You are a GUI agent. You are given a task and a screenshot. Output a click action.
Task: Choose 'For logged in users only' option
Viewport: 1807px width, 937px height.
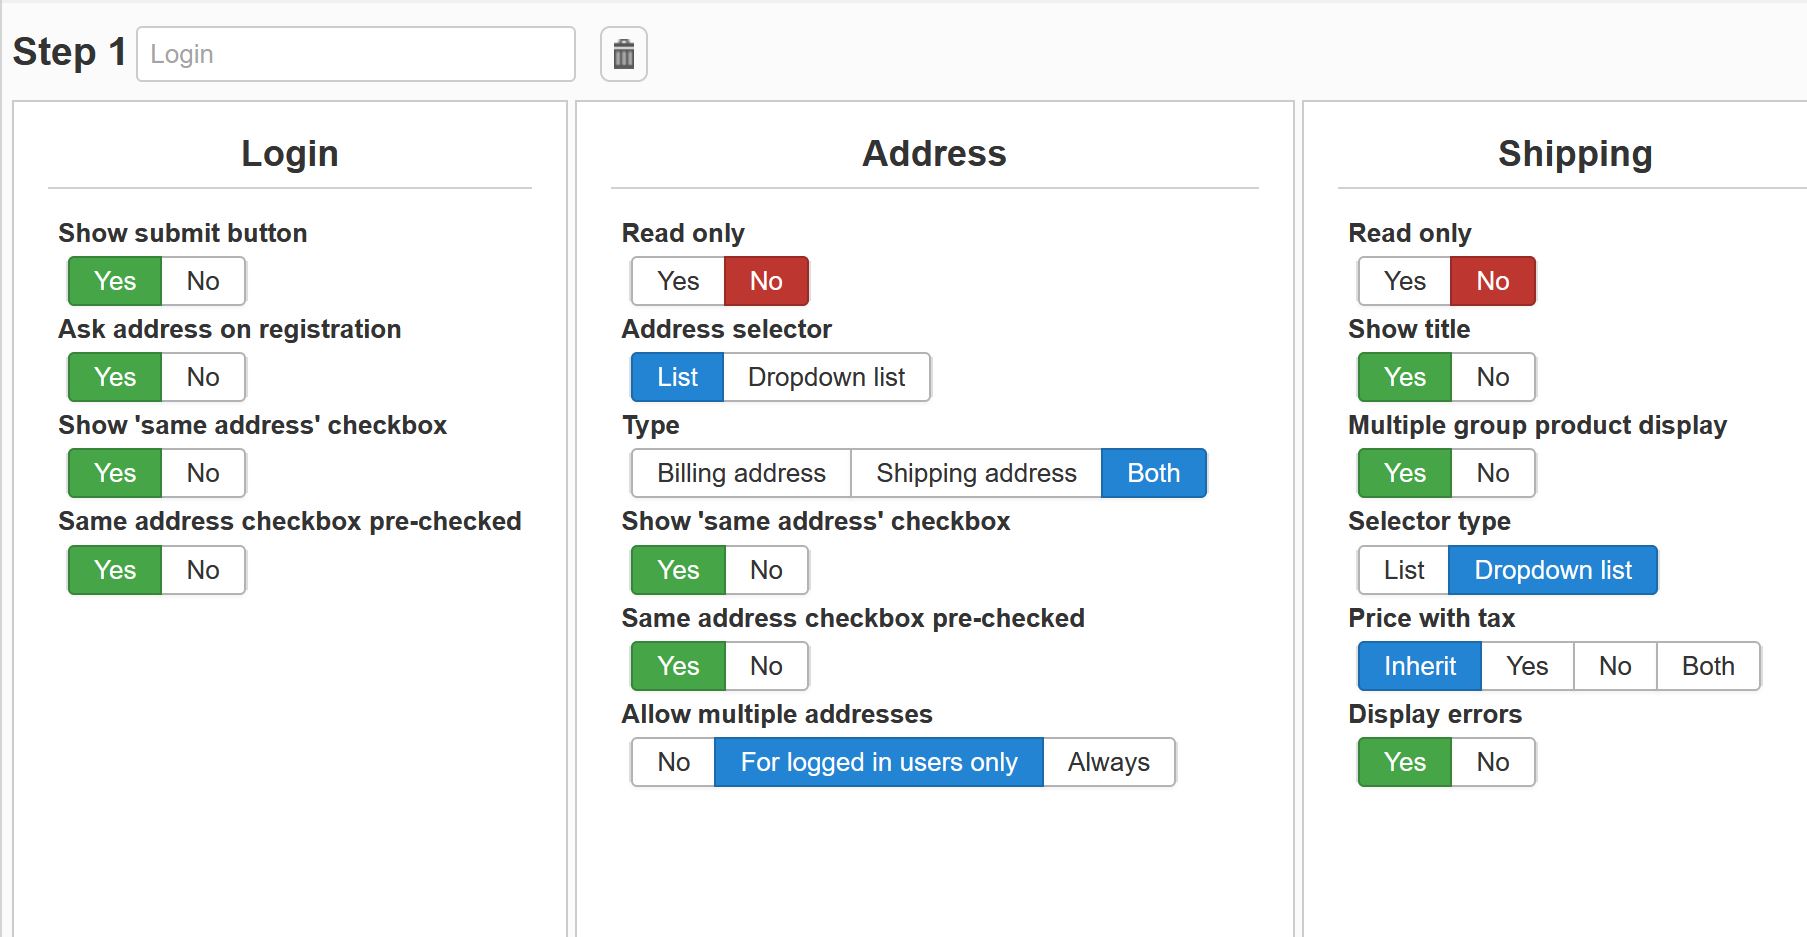(878, 762)
